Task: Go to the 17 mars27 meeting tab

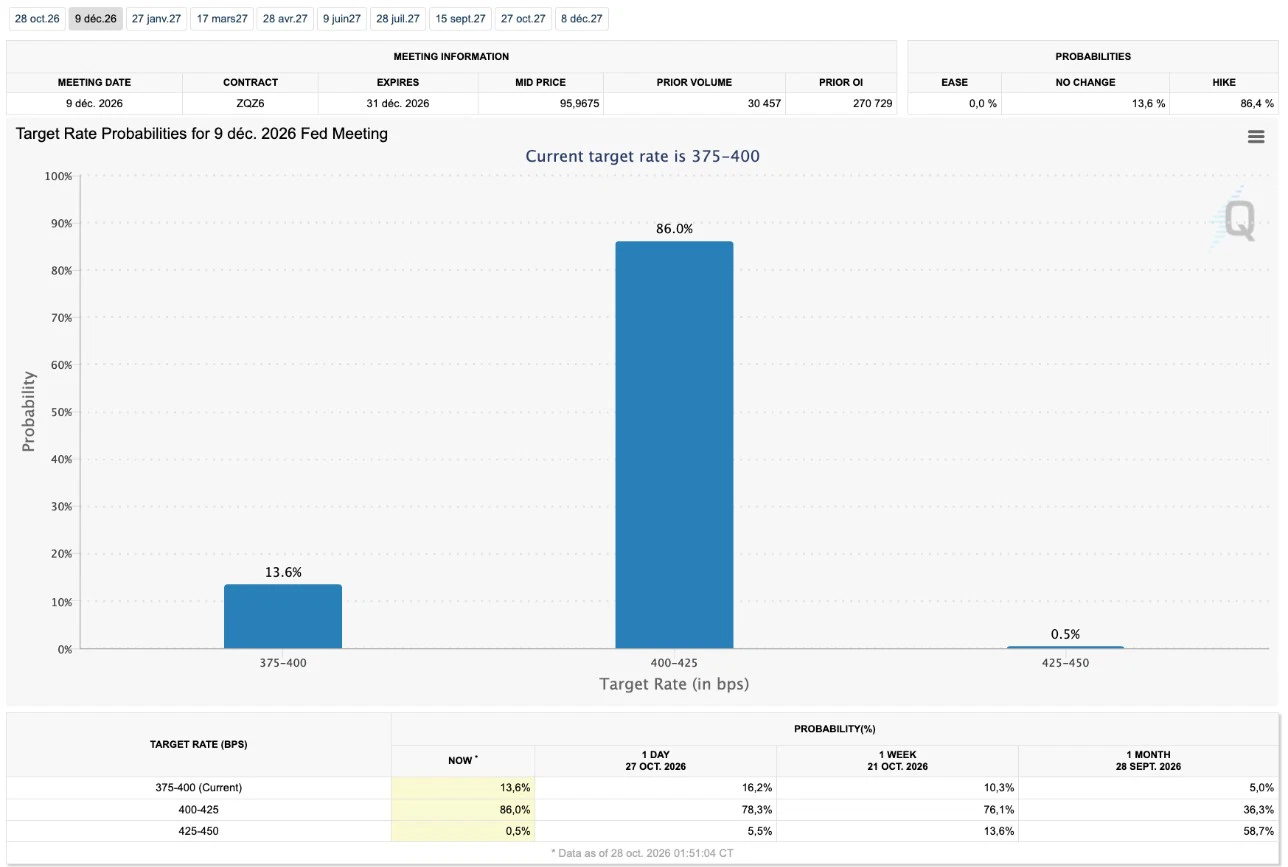Action: [x=222, y=19]
